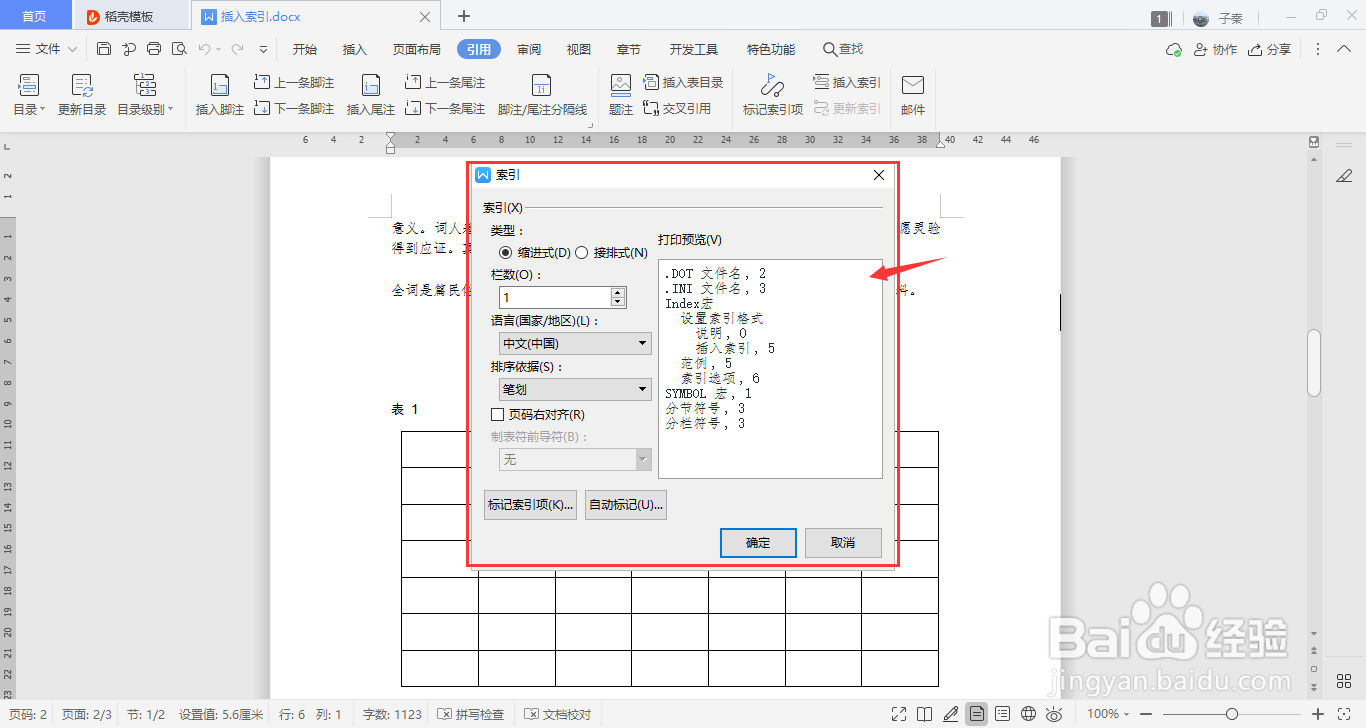Click the 自动标记(U) button
Image resolution: width=1366 pixels, height=728 pixels.
pyautogui.click(x=625, y=505)
